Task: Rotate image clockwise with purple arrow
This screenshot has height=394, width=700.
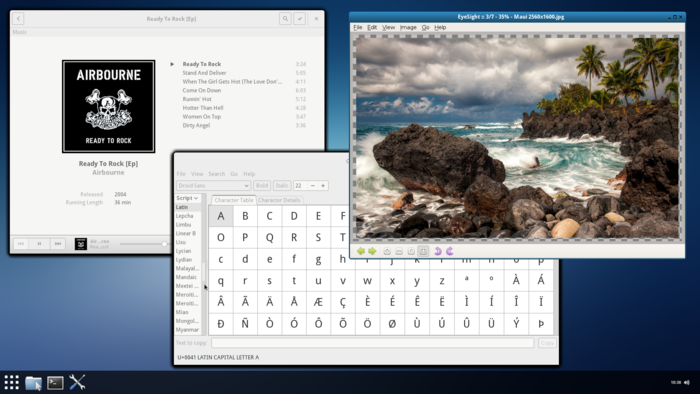Action: [x=450, y=251]
